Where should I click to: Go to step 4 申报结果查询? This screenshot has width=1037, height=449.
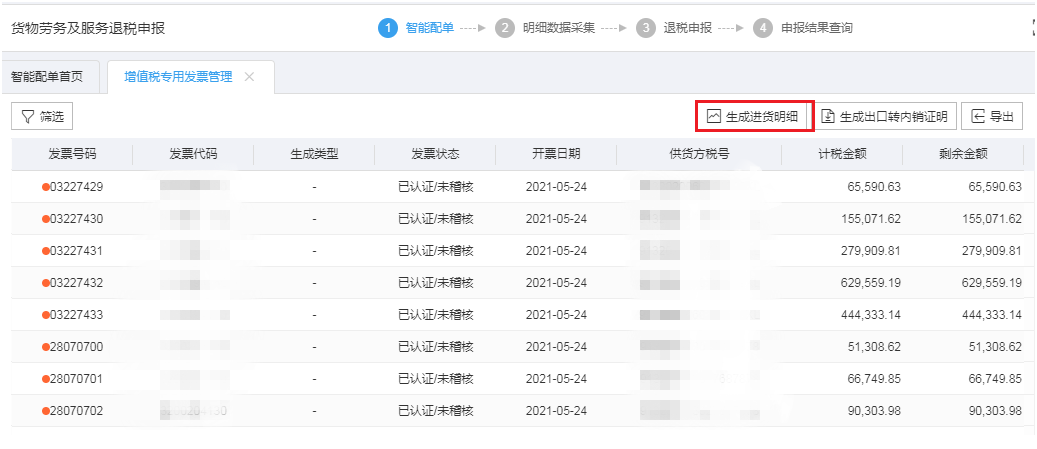(805, 28)
